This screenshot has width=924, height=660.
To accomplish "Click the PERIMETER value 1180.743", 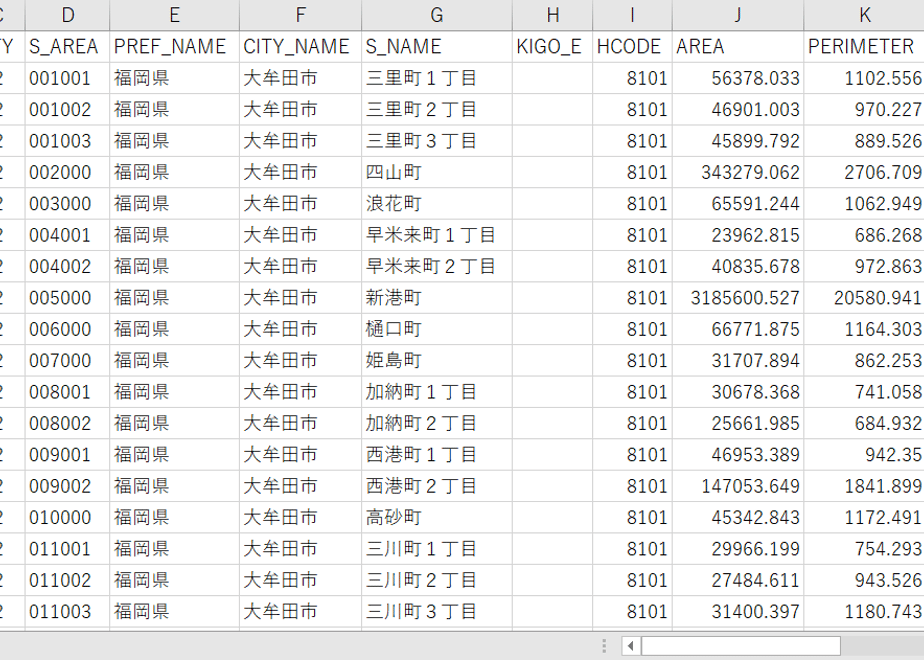I will click(x=864, y=611).
